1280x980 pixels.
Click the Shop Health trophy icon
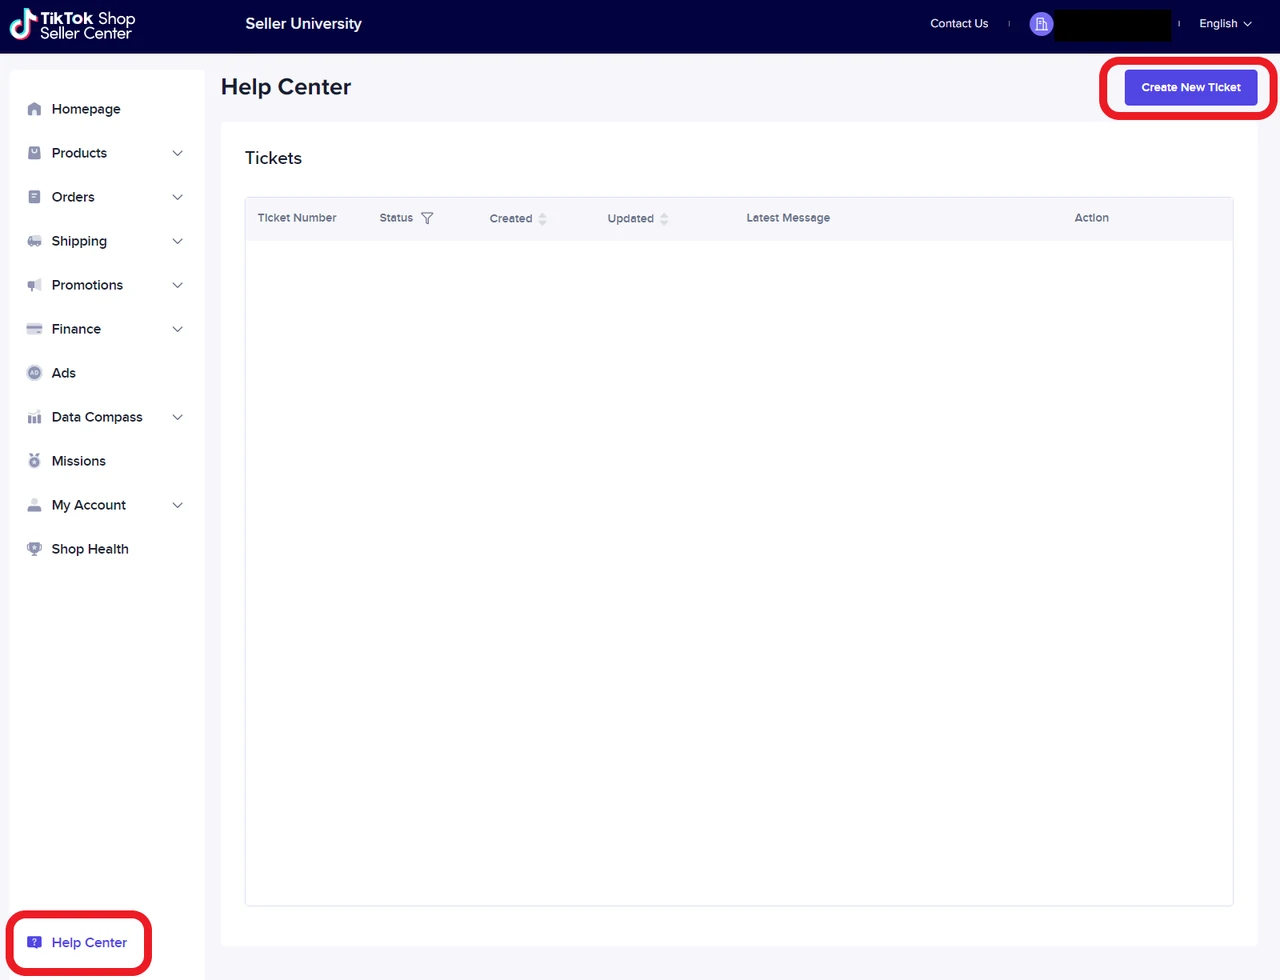tap(34, 549)
